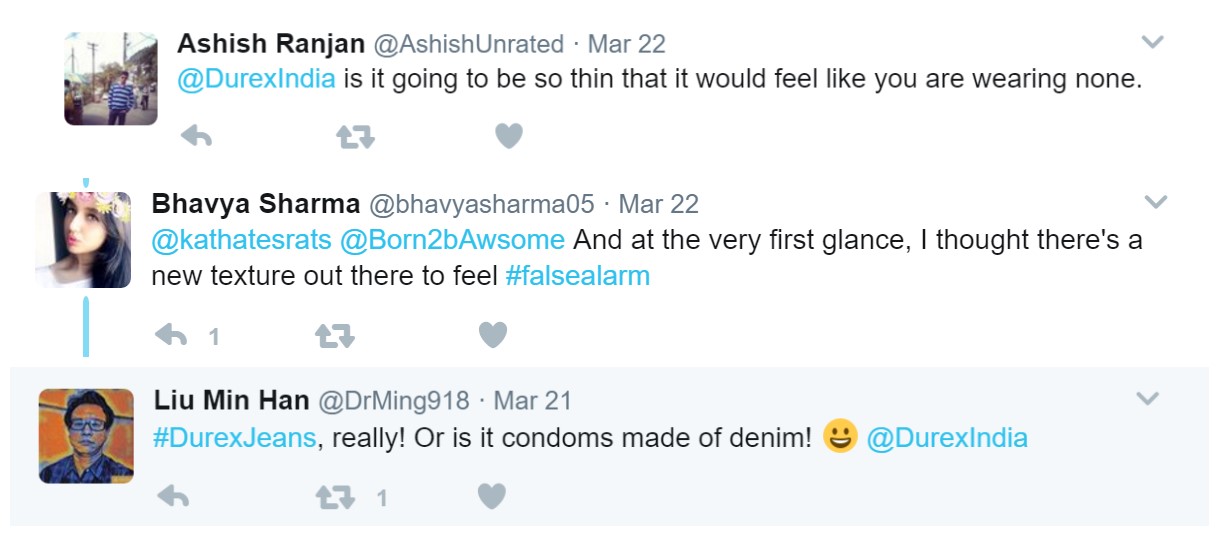
Task: Open Ashish Ranjan's profile picture
Action: click(x=110, y=79)
